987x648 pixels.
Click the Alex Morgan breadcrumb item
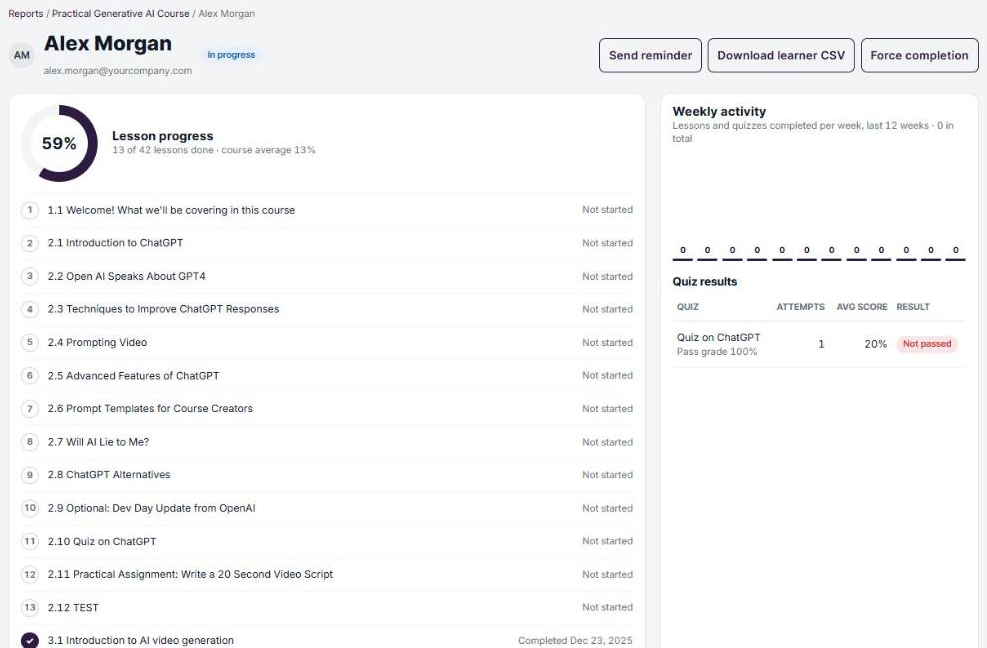click(x=227, y=14)
